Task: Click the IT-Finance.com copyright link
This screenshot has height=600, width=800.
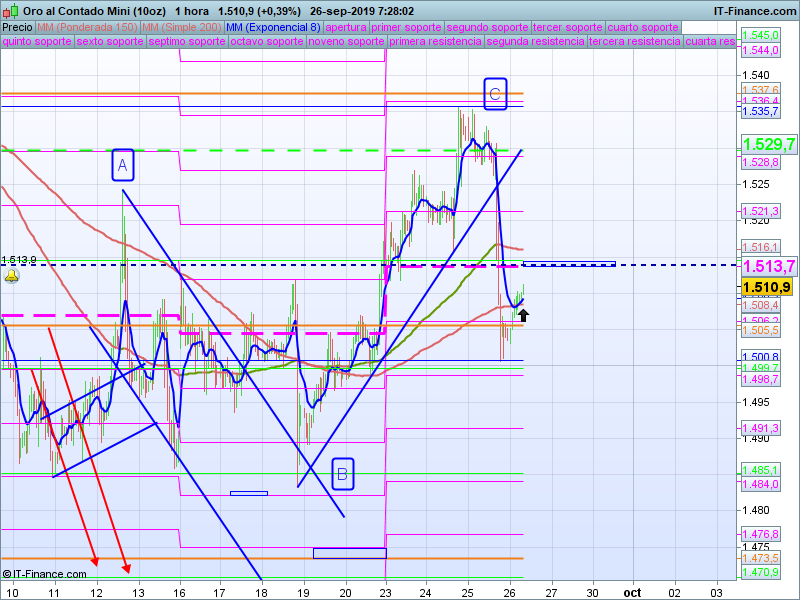Action: click(x=45, y=574)
